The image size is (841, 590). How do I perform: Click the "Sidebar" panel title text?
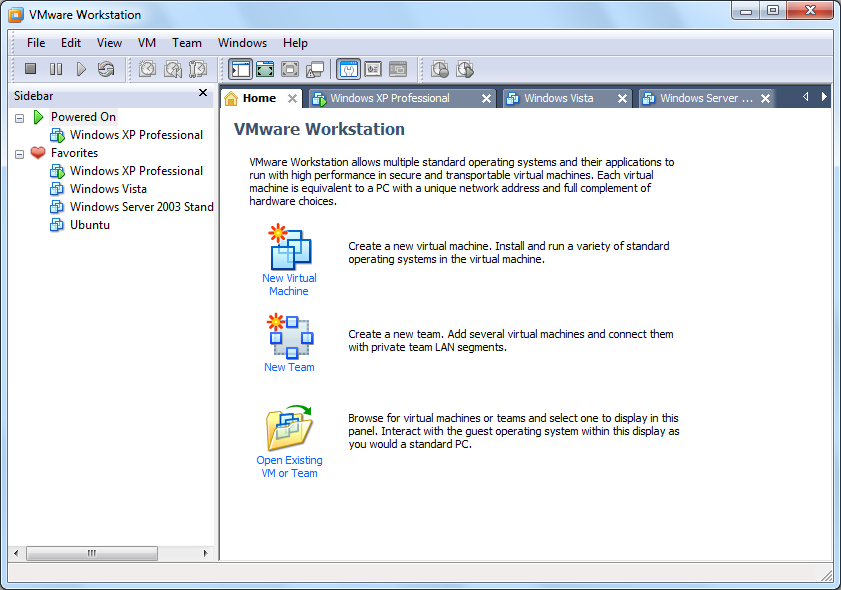33,96
